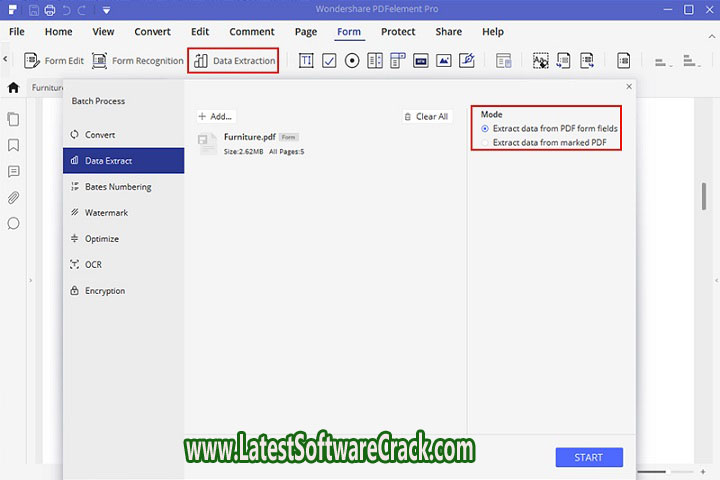720x480 pixels.
Task: Click the Undo arrow icon
Action: coord(67,10)
